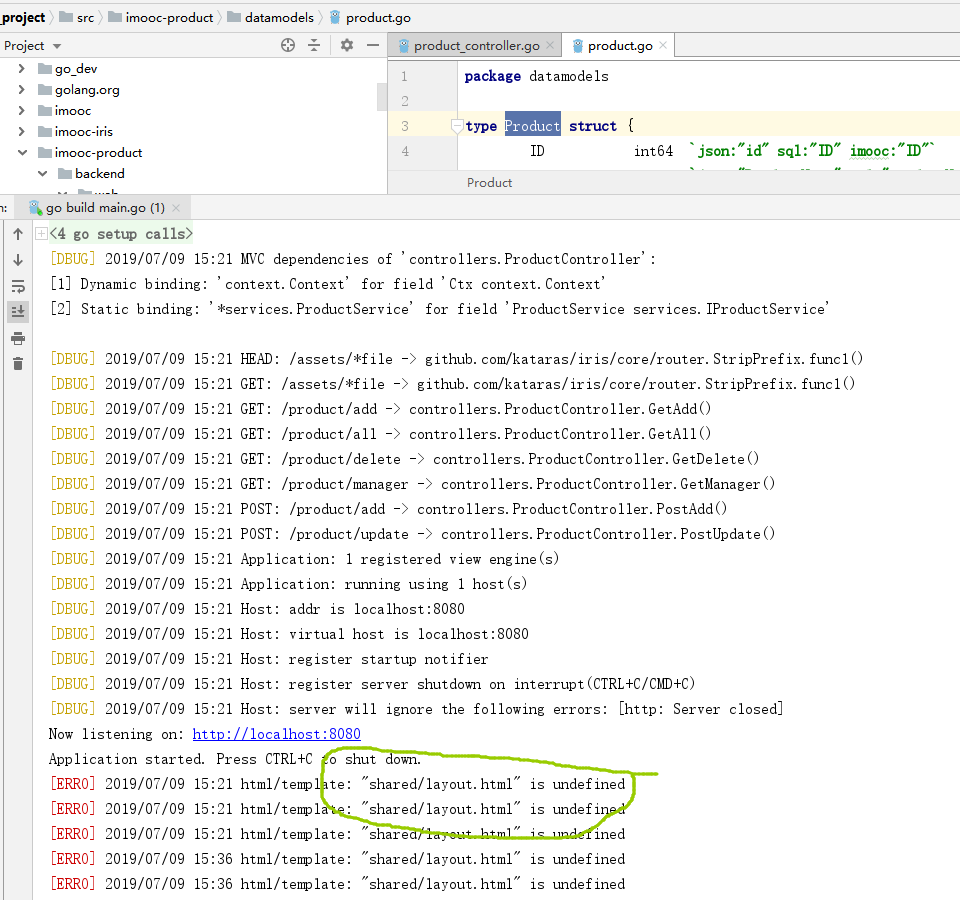Click the Project panel vertical scrollbar

tap(381, 96)
